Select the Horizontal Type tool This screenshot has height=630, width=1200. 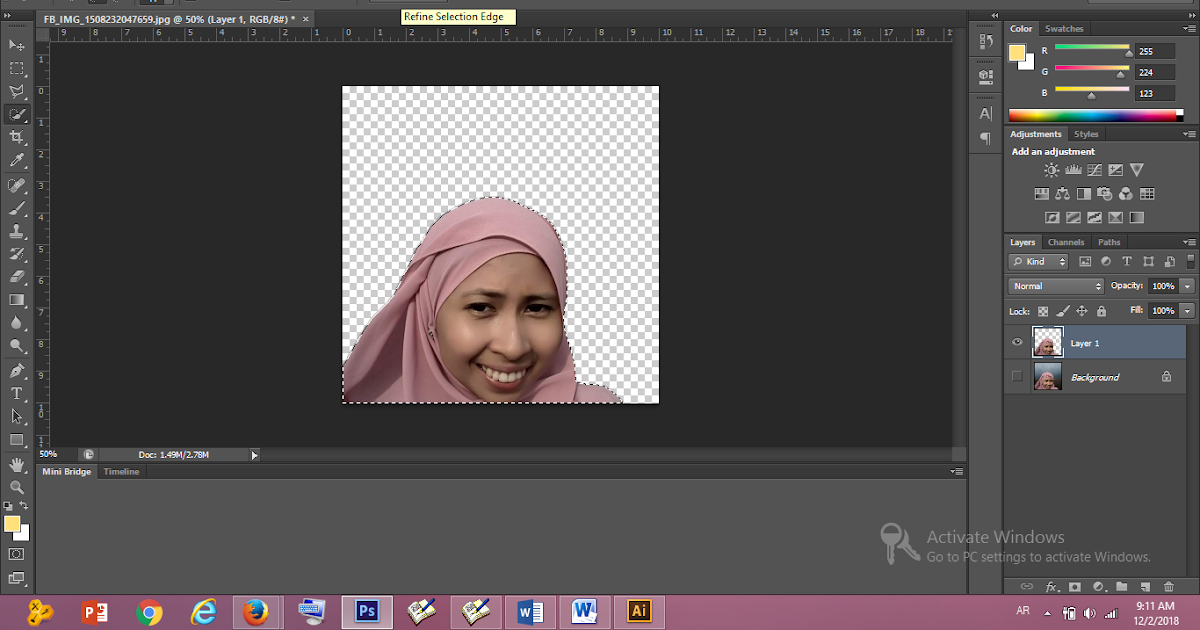click(16, 393)
